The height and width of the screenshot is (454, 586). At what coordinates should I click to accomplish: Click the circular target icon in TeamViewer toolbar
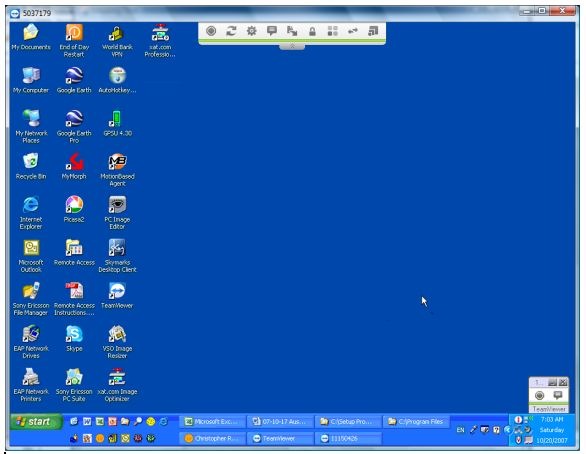coord(211,31)
